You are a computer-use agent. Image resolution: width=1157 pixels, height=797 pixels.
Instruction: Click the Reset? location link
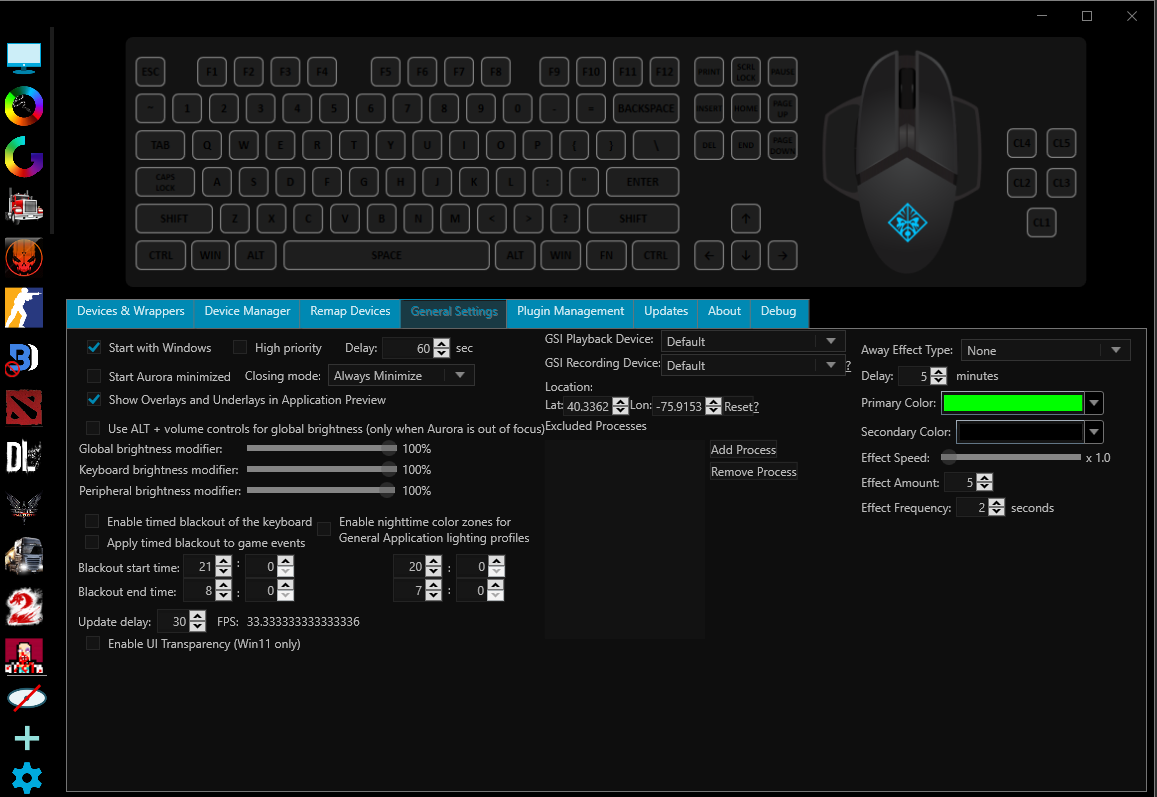click(x=741, y=407)
